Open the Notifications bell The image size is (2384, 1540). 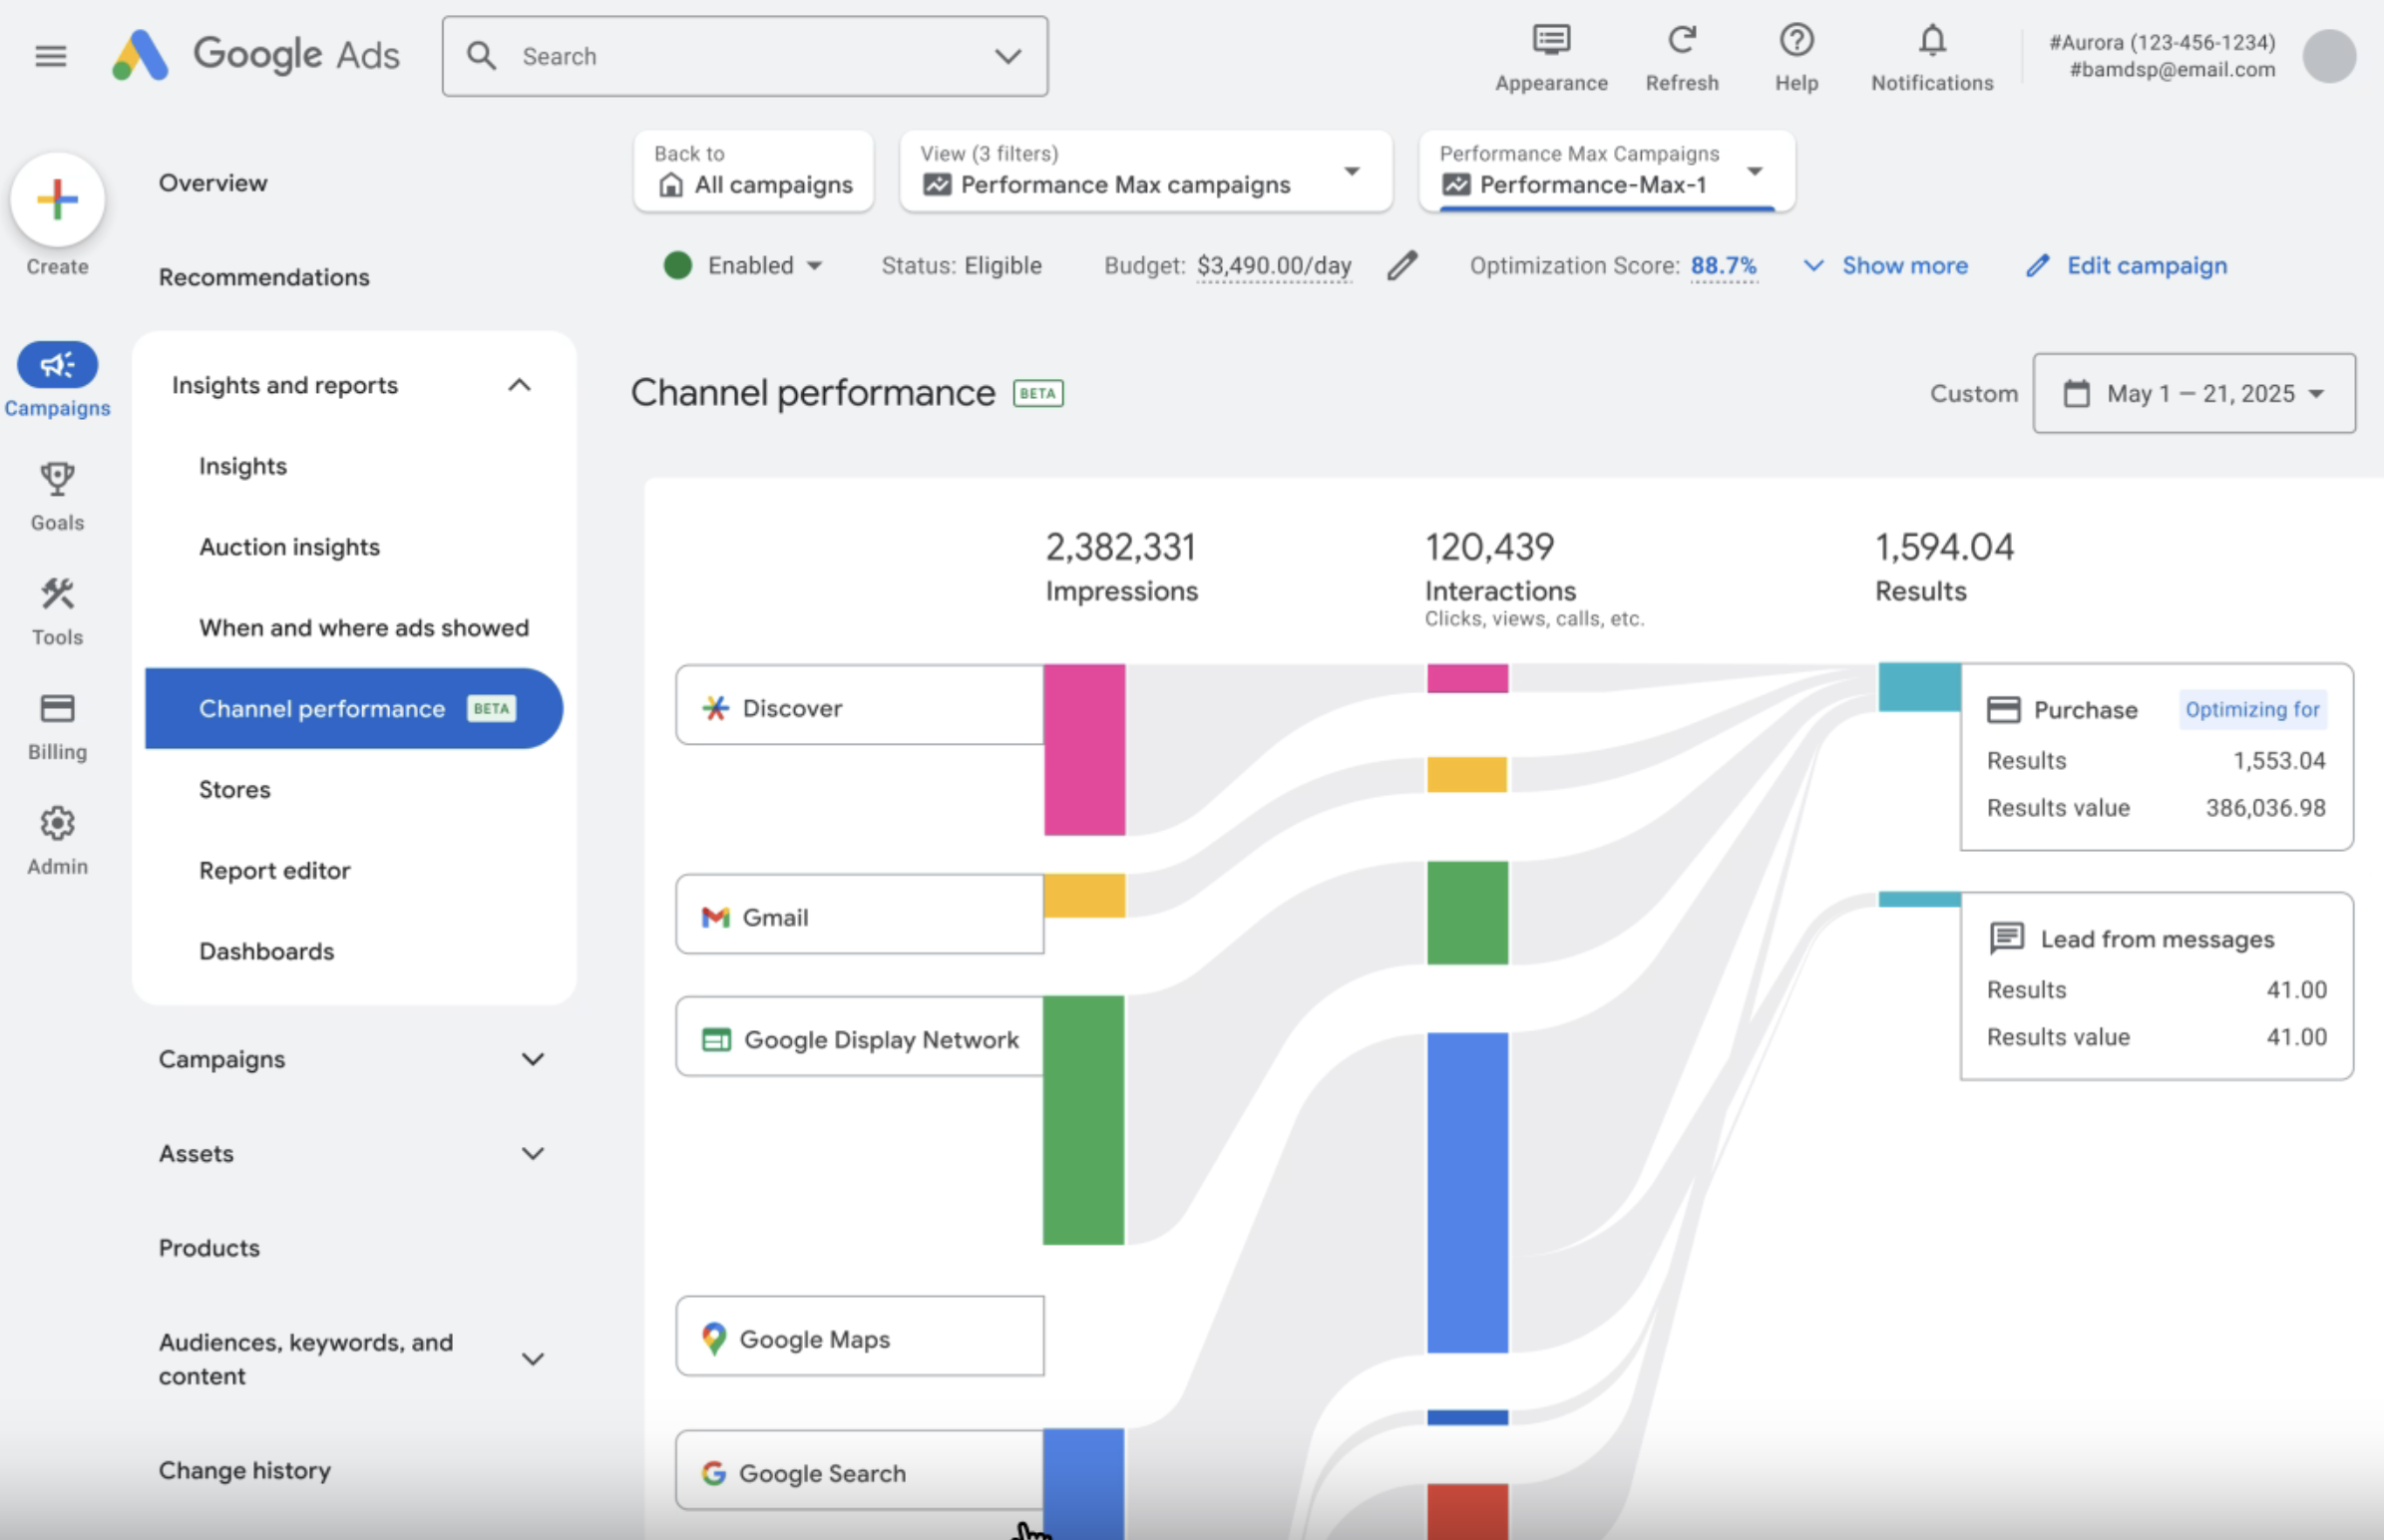point(1932,40)
